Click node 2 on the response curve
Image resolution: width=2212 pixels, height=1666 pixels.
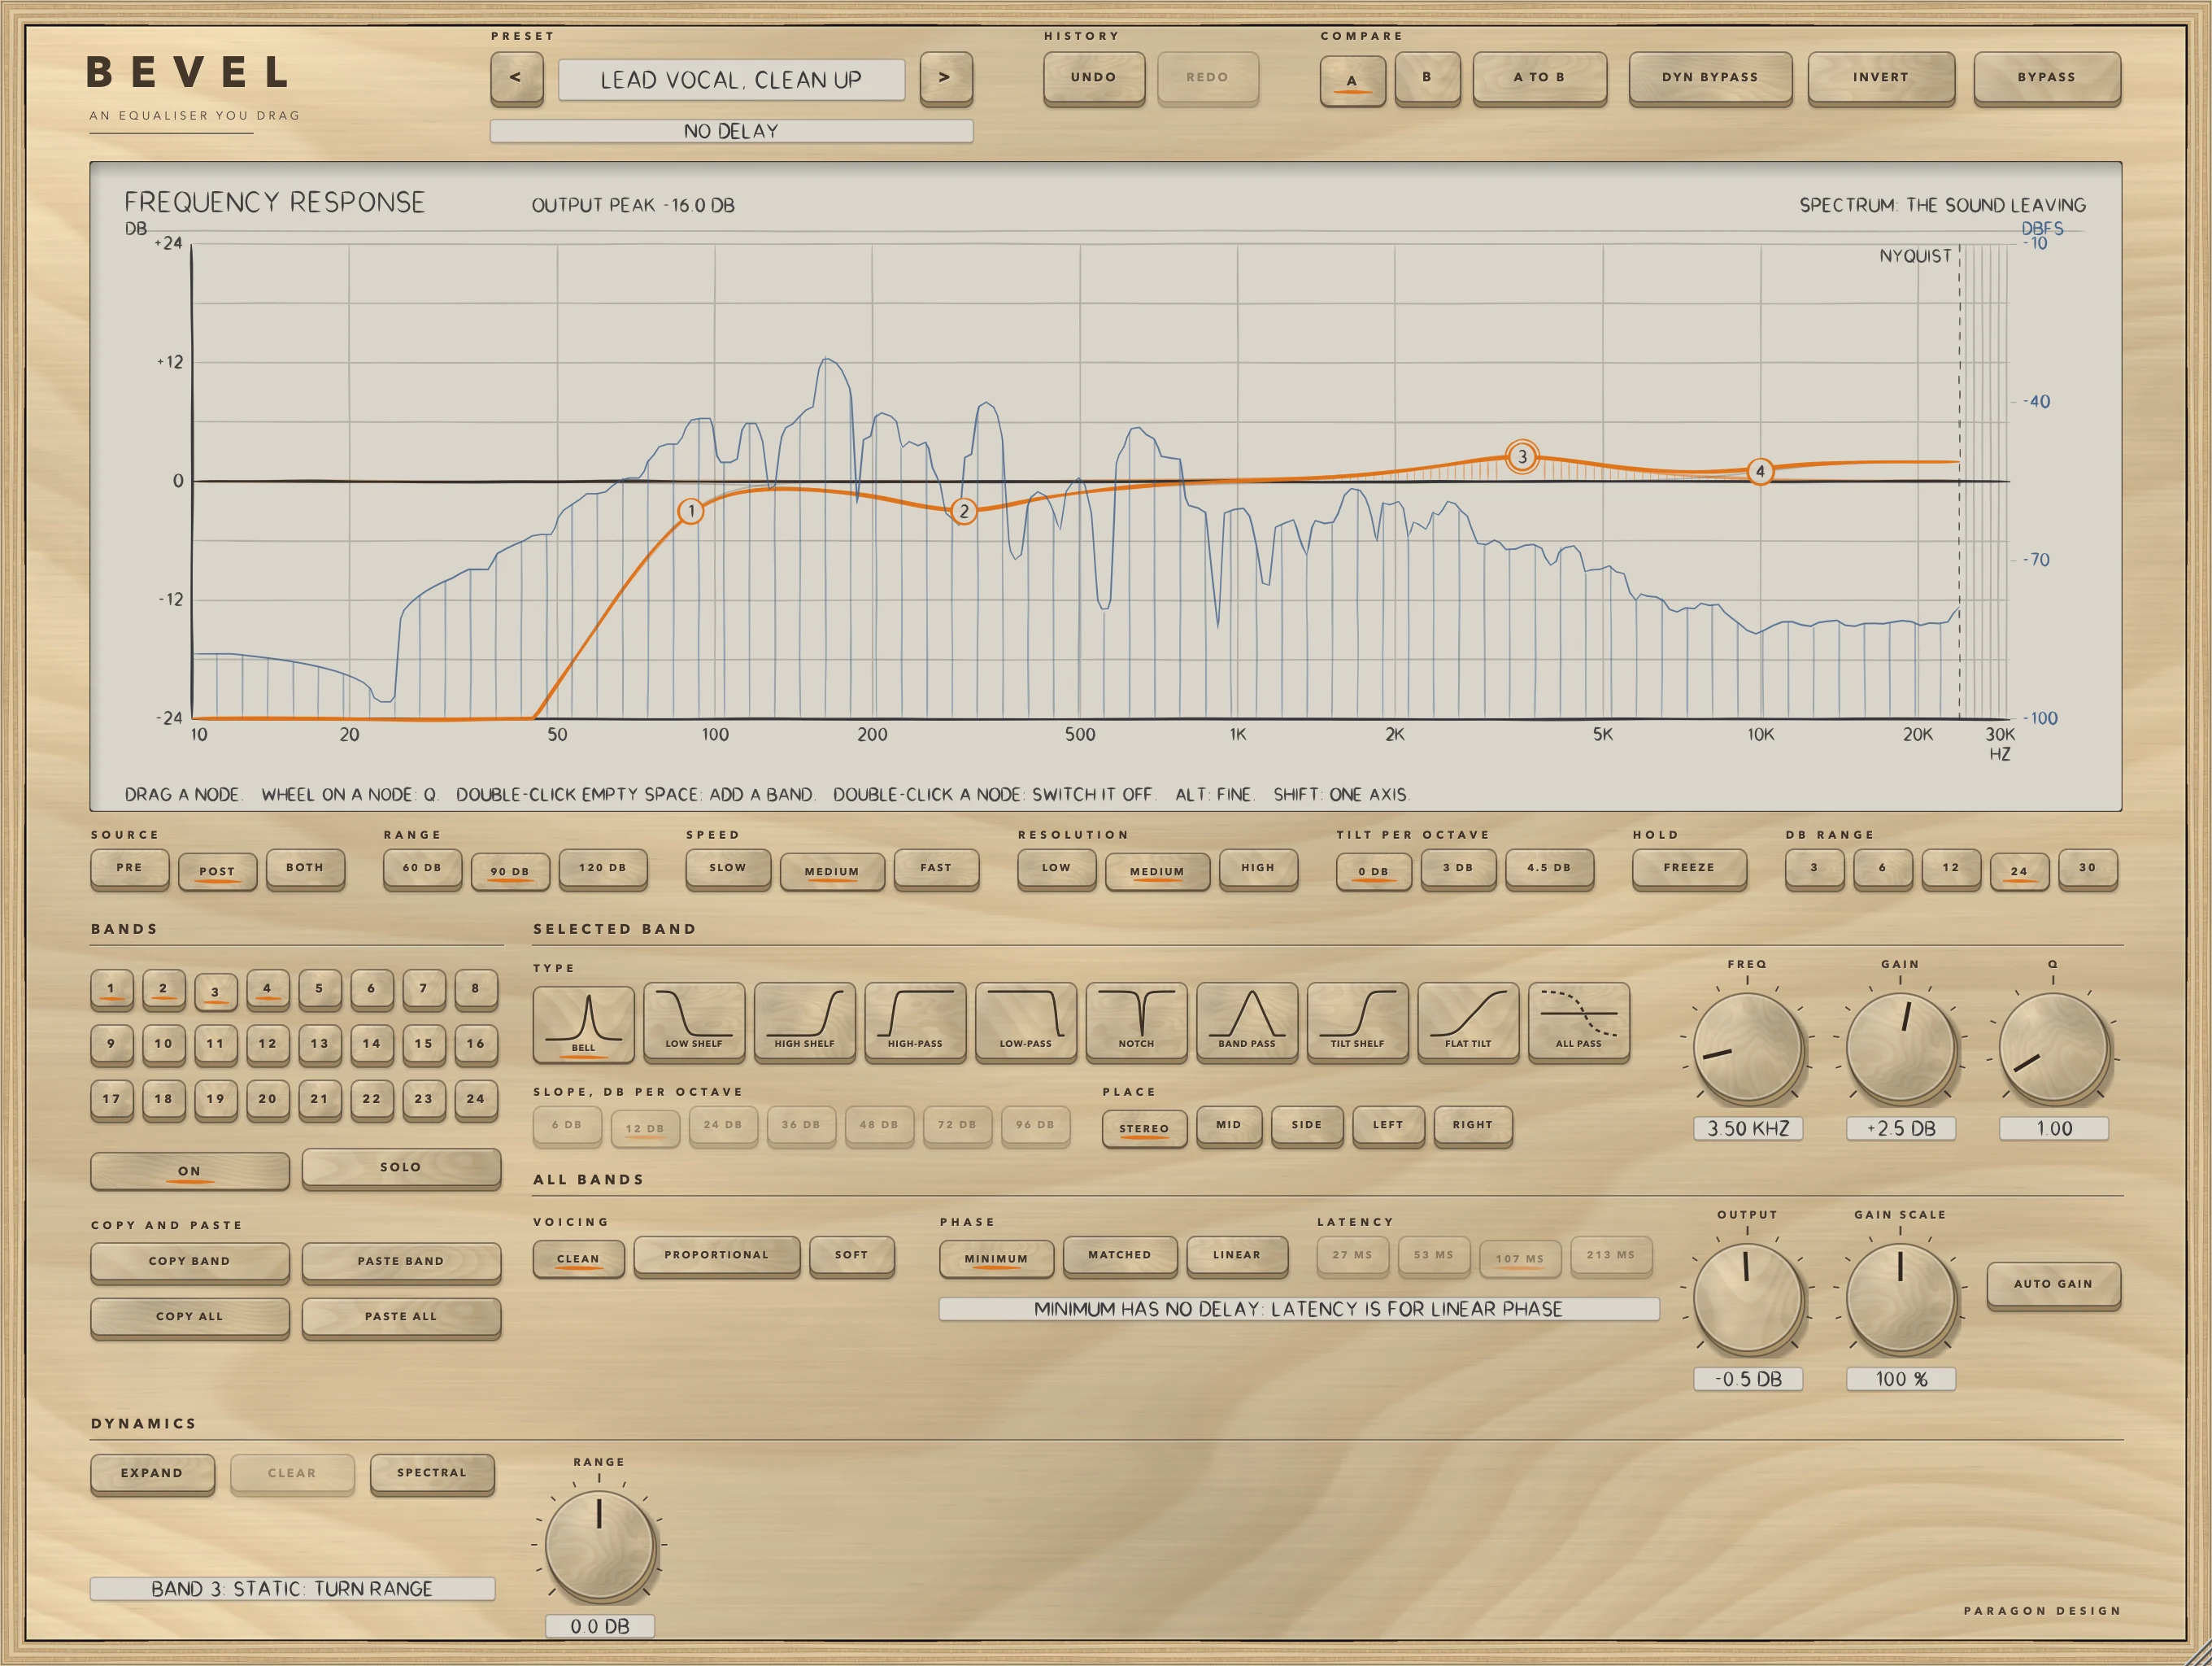[x=964, y=511]
